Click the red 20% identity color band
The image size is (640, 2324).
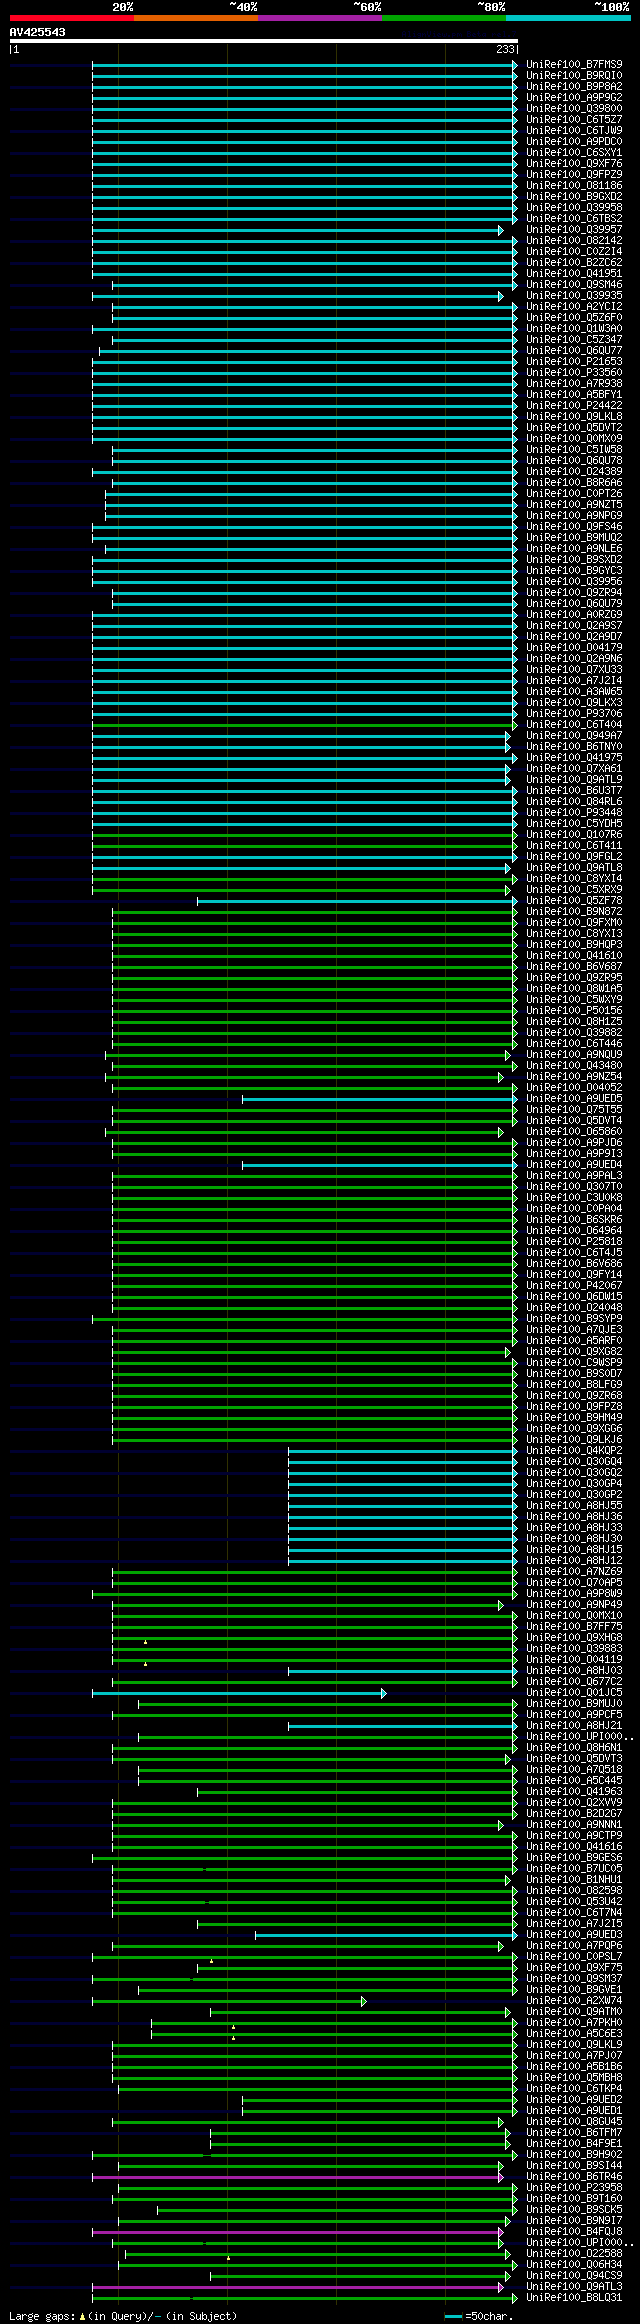72,18
